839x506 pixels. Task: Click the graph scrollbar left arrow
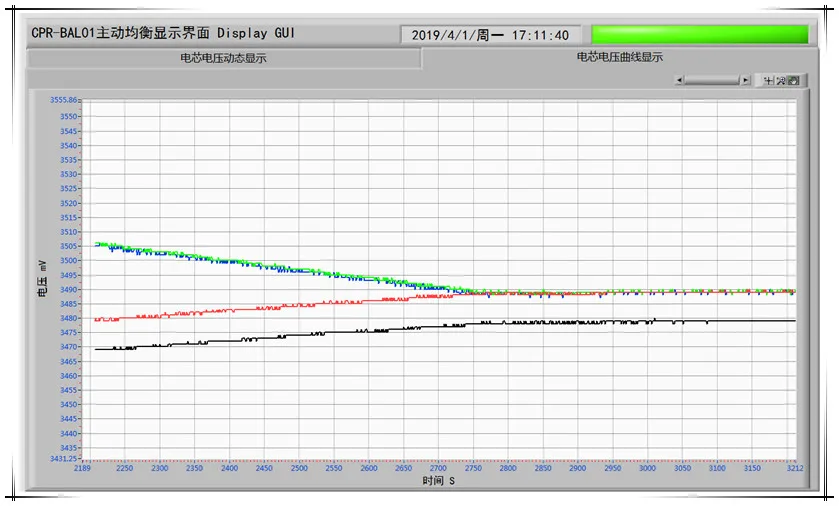pos(680,80)
